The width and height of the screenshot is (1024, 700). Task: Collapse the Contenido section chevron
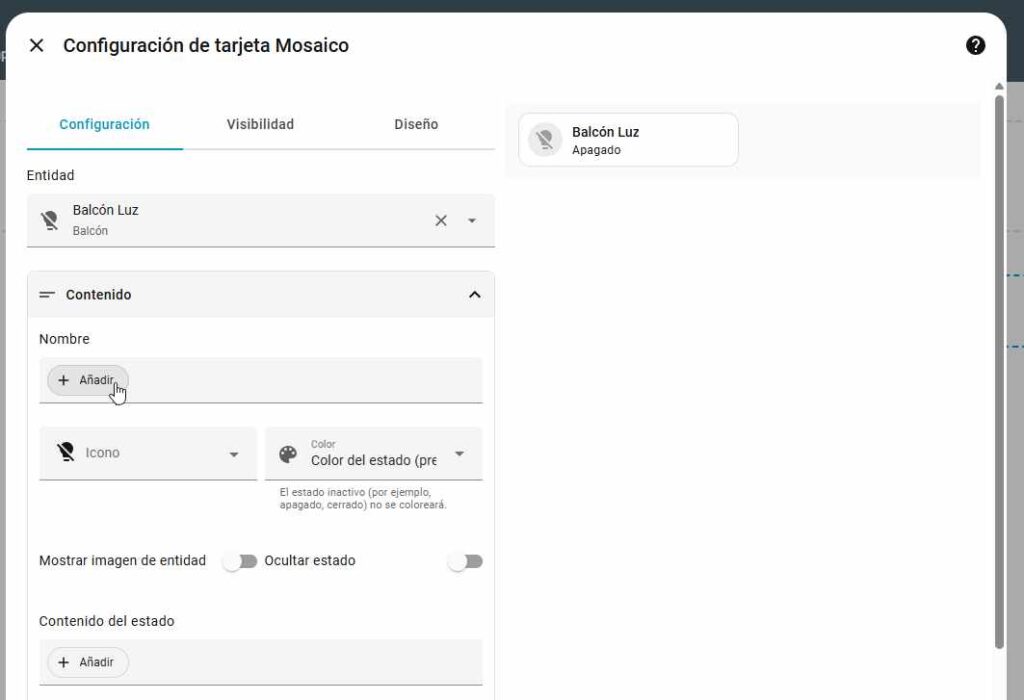click(x=474, y=295)
